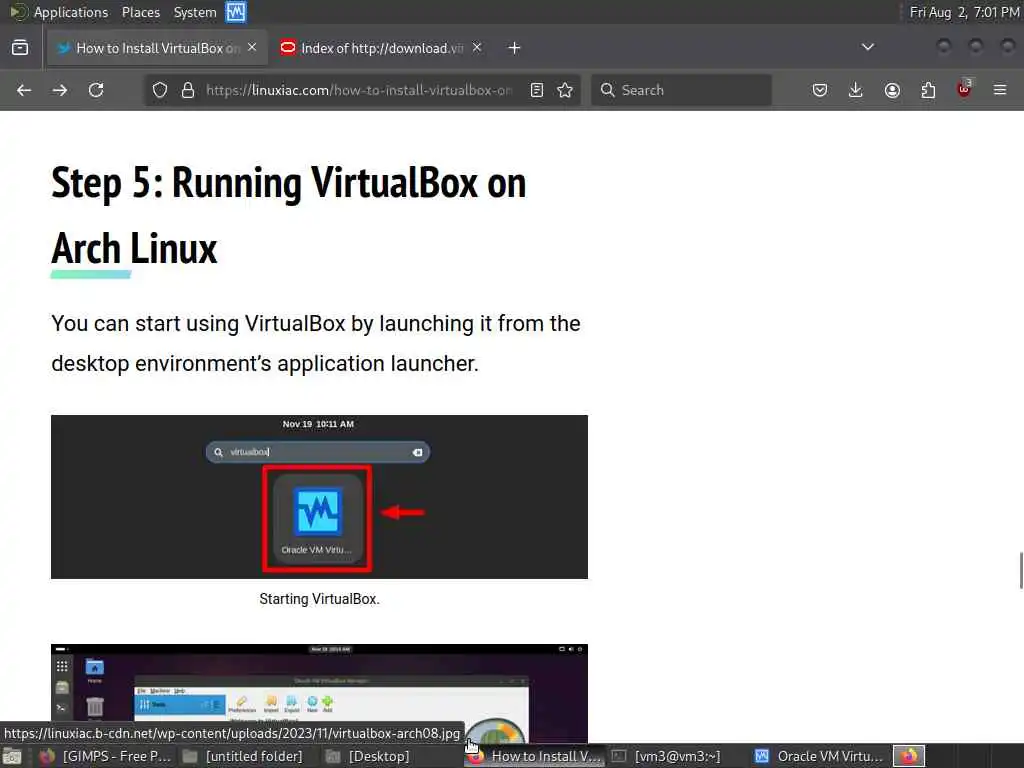This screenshot has width=1024, height=768.
Task: Expand the list all tabs chevron
Action: 868,47
